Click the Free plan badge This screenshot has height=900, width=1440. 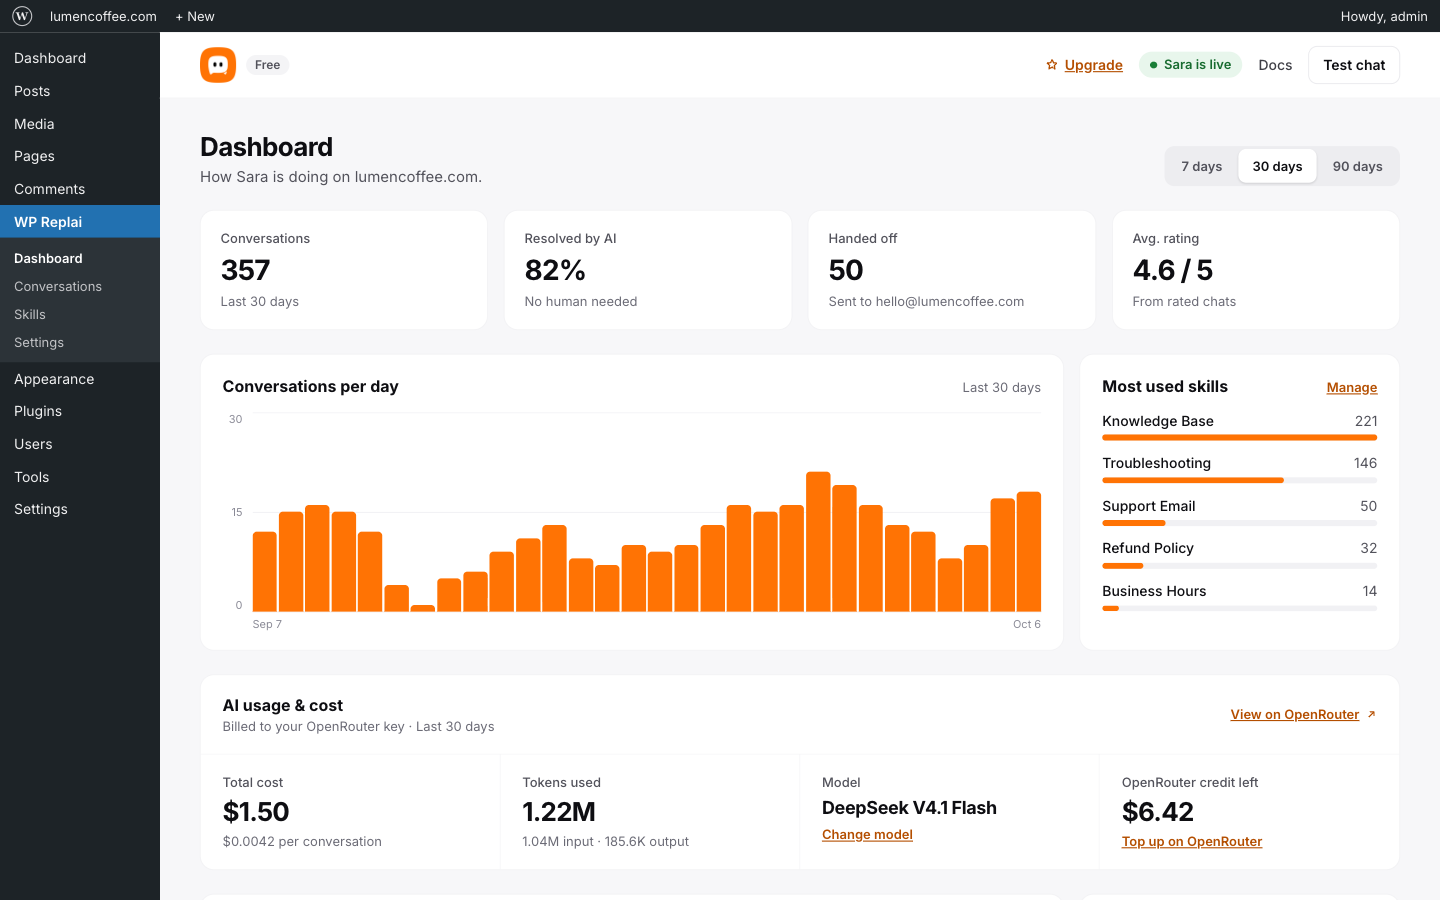click(267, 65)
